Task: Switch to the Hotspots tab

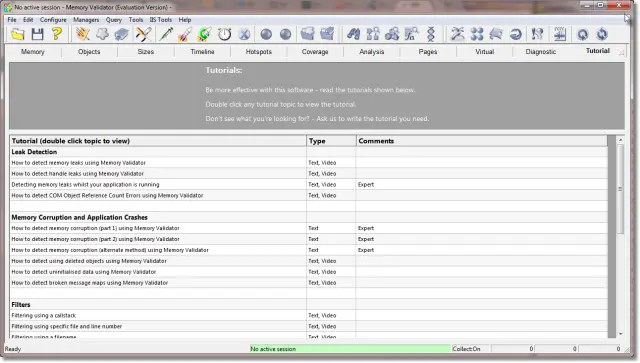Action: [259, 51]
